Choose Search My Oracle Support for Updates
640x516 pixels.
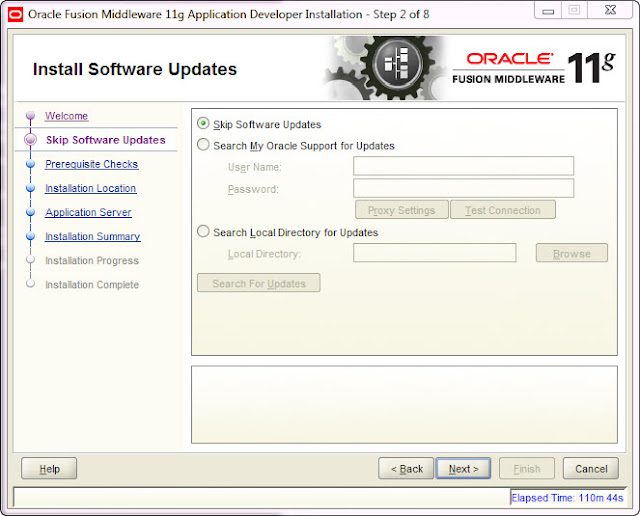203,145
